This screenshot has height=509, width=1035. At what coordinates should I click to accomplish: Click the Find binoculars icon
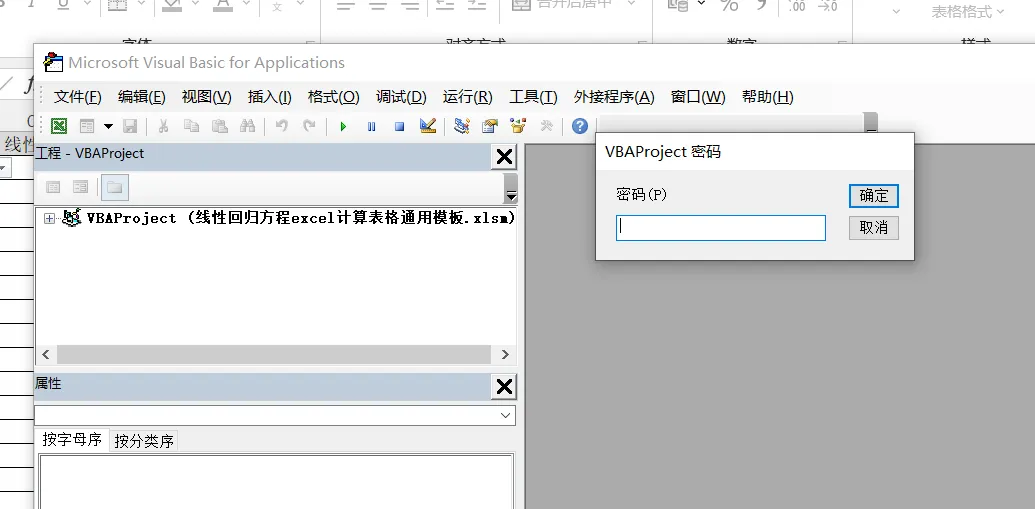click(248, 125)
